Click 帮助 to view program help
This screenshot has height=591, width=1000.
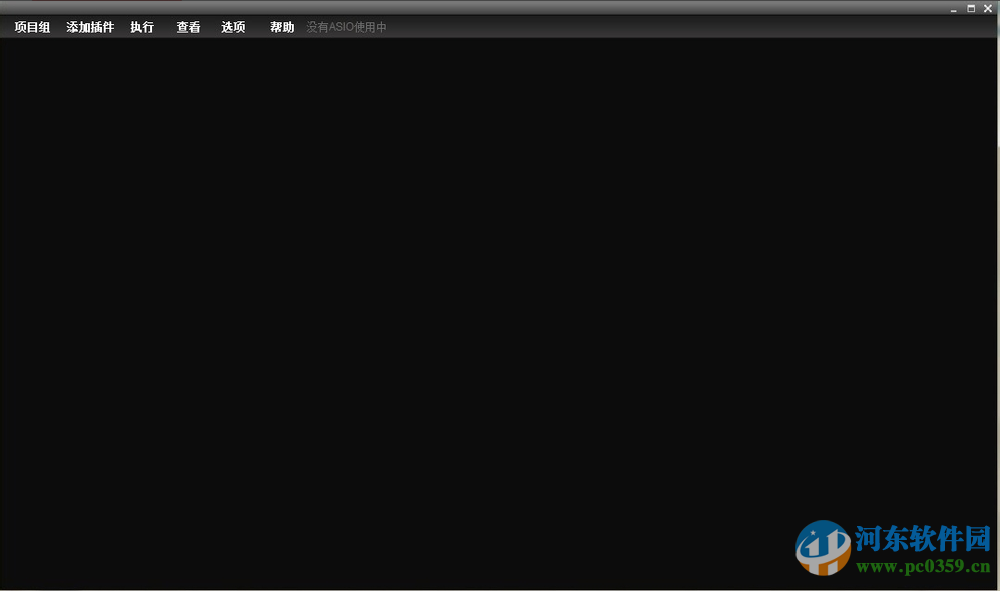[x=281, y=27]
